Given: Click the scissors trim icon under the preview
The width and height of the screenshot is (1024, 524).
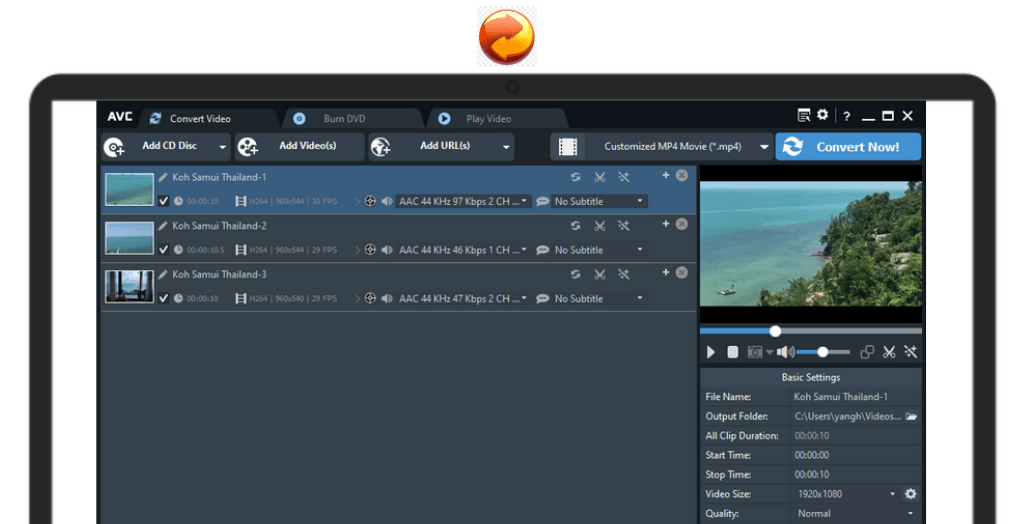Looking at the screenshot, I should click(x=889, y=352).
